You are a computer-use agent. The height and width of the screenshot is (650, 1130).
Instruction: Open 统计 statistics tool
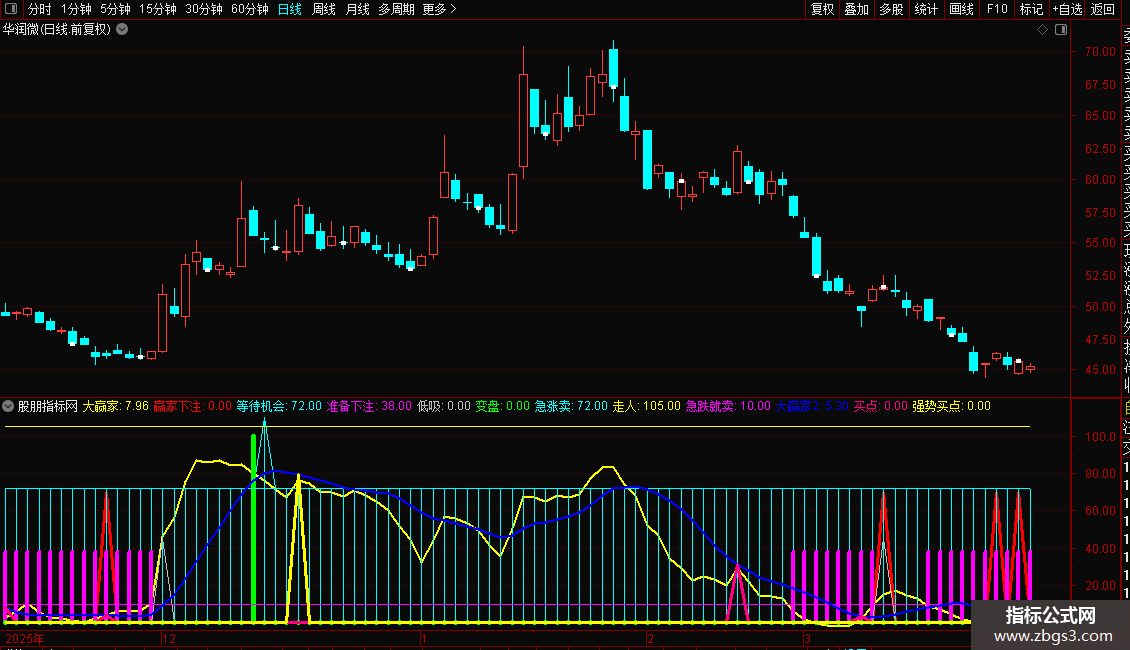click(x=926, y=9)
